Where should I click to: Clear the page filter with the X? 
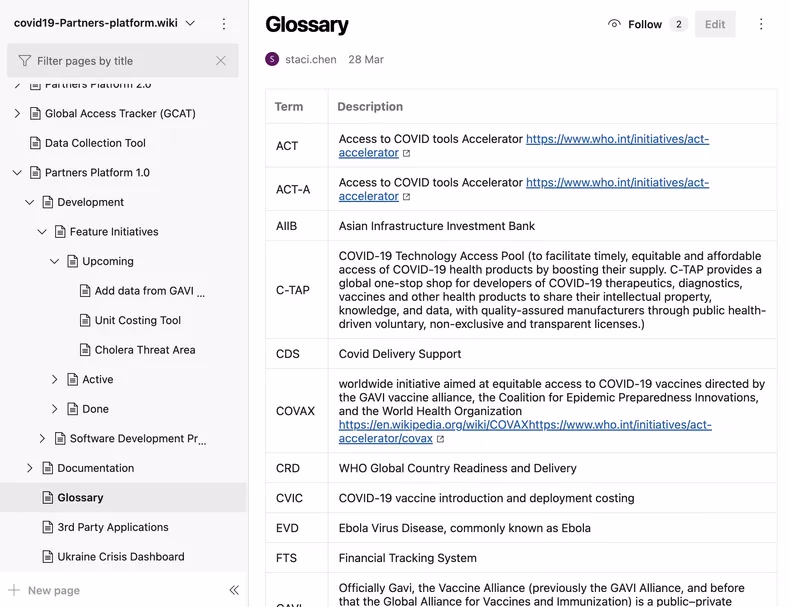point(221,60)
